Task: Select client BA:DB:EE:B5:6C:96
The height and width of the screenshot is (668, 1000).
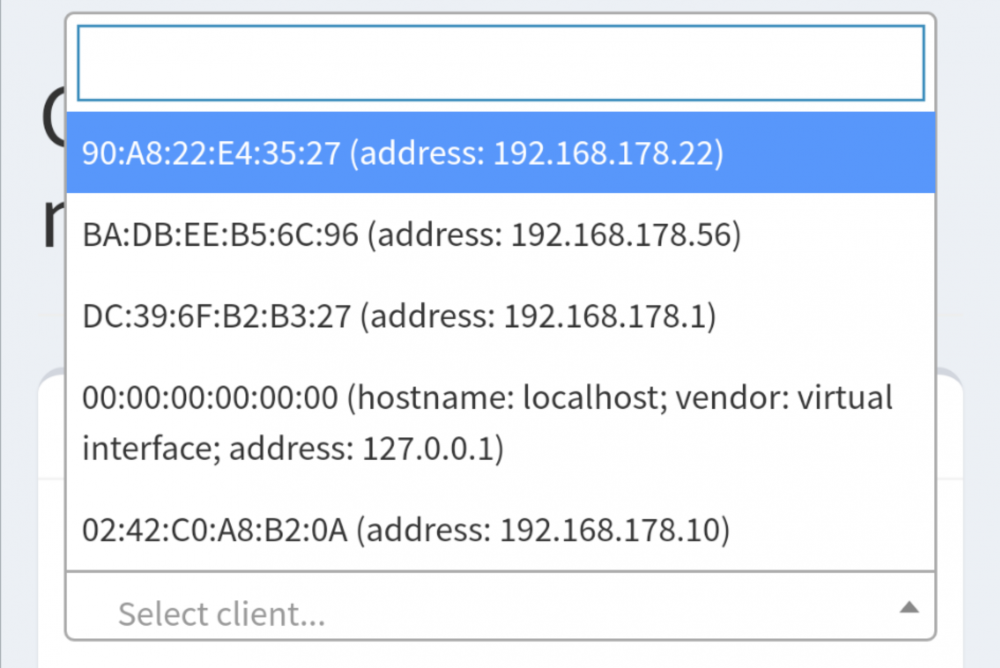Action: pyautogui.click(x=501, y=234)
